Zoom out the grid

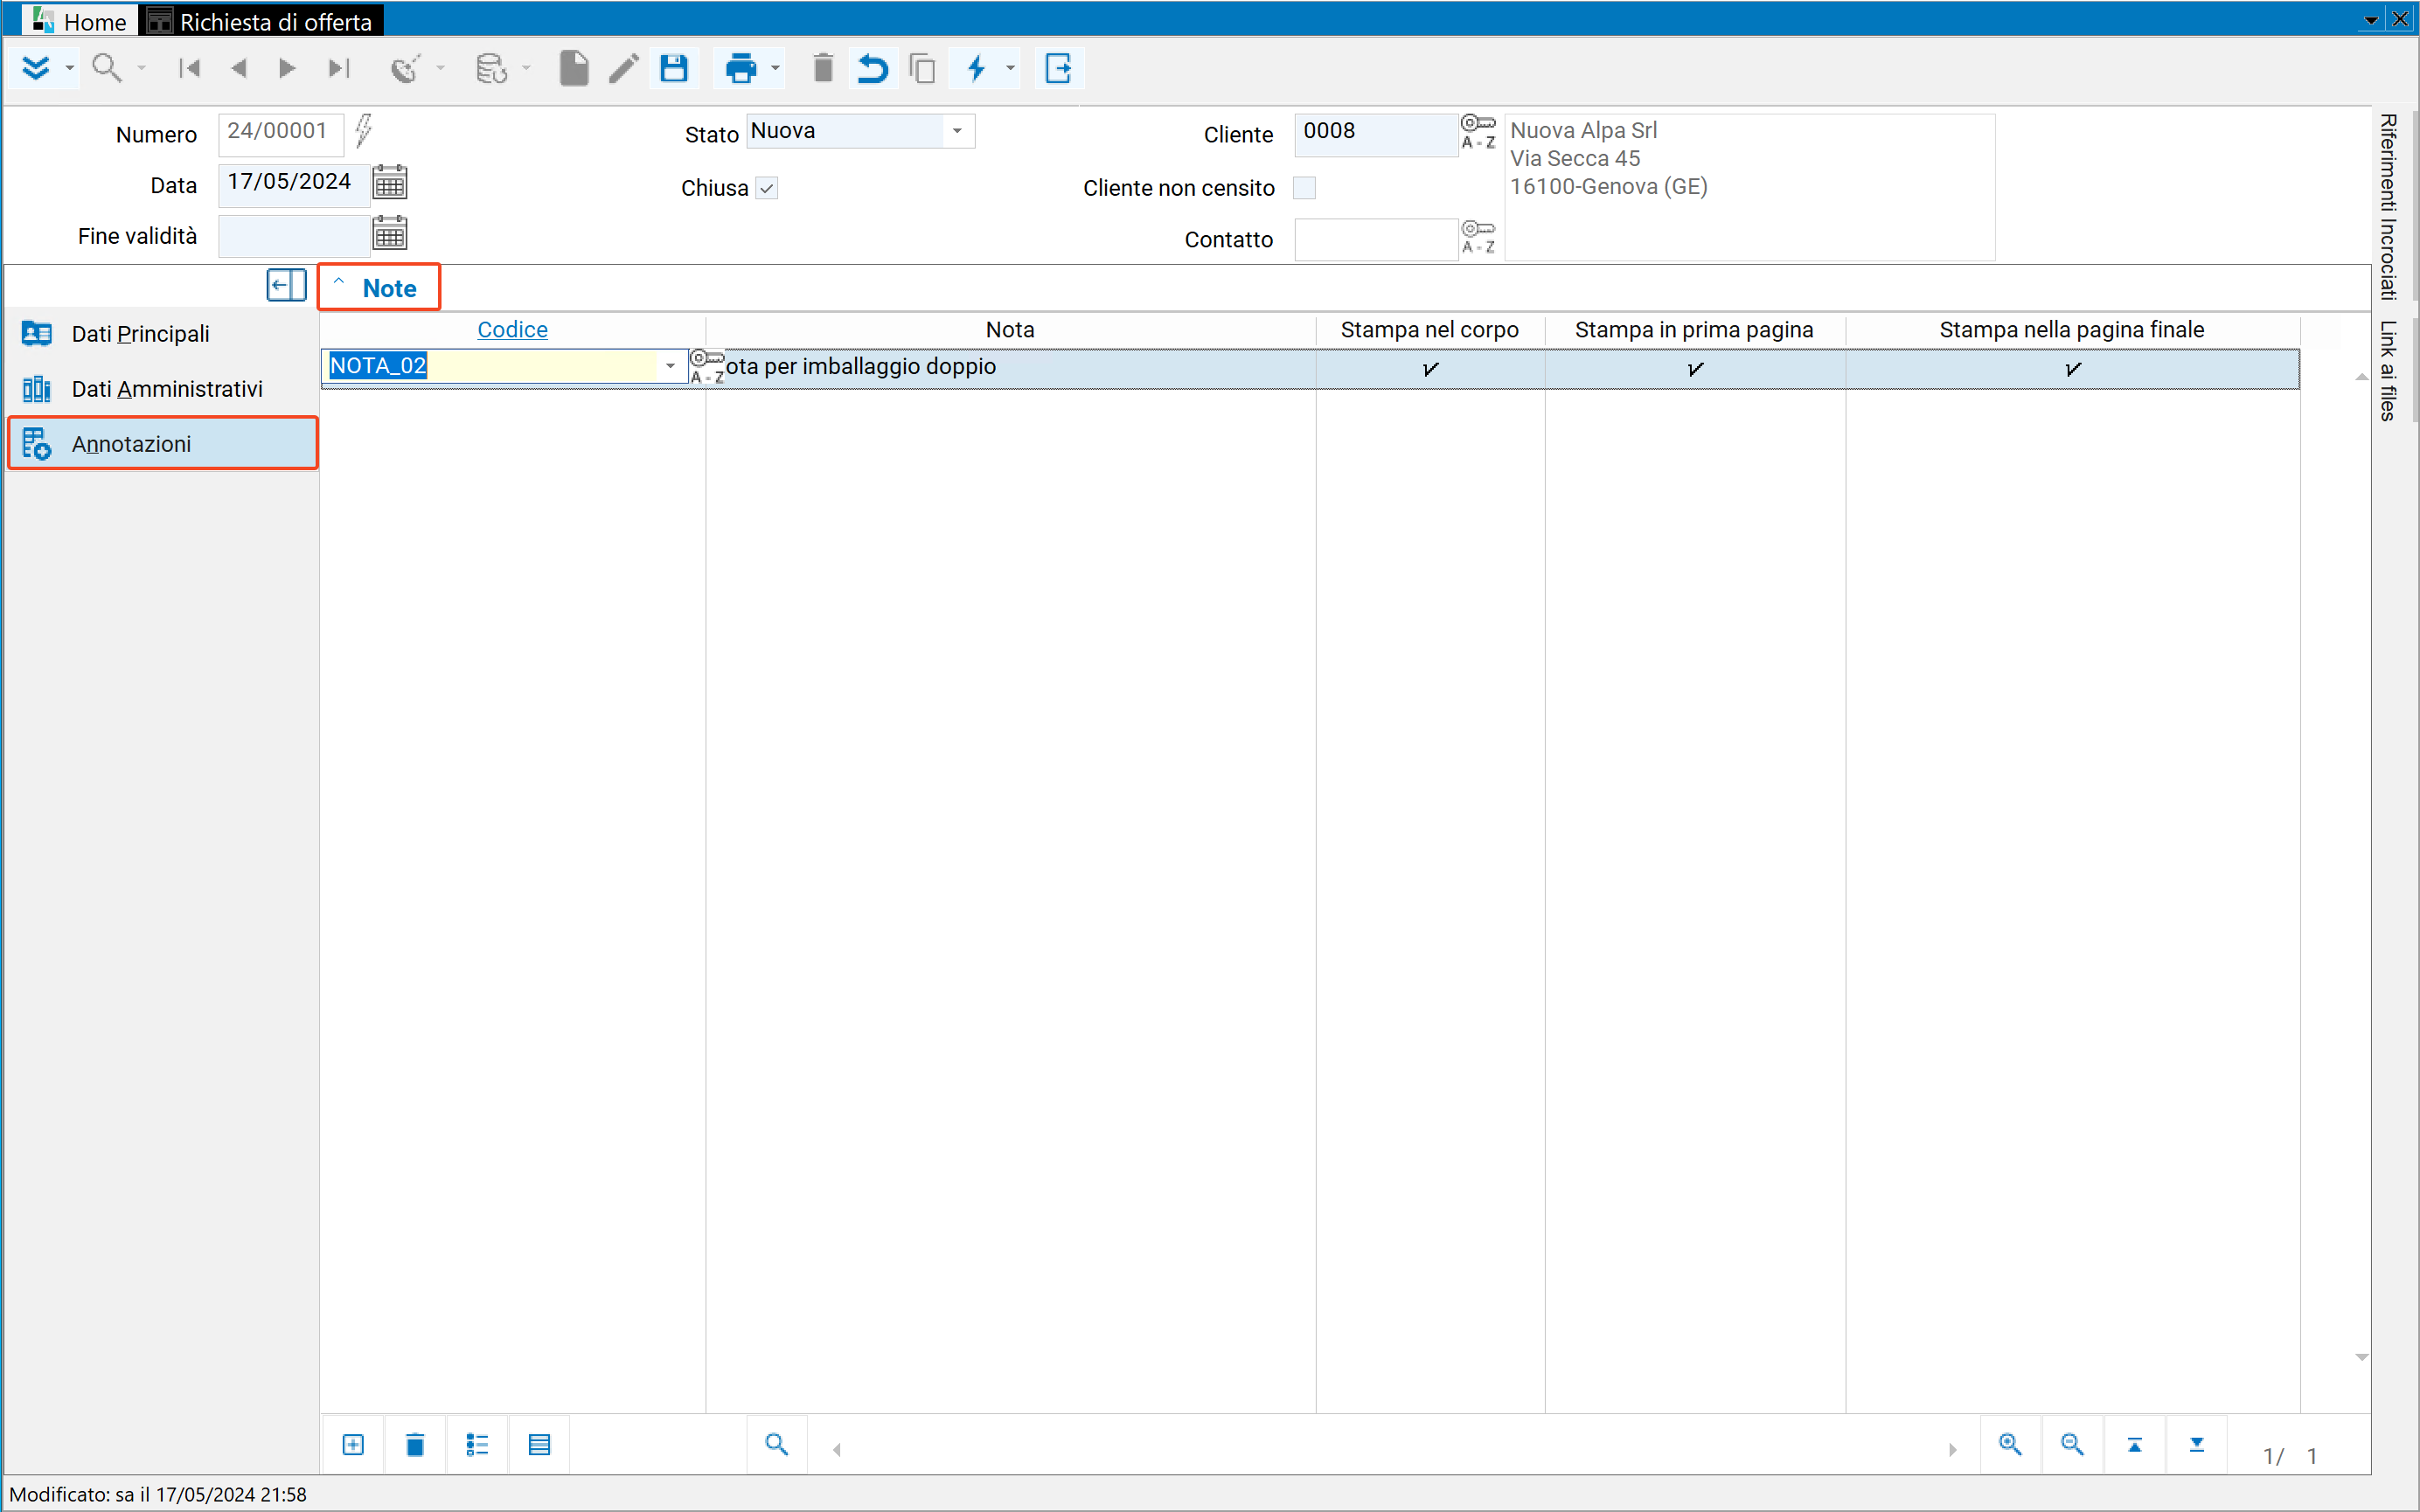2072,1444
